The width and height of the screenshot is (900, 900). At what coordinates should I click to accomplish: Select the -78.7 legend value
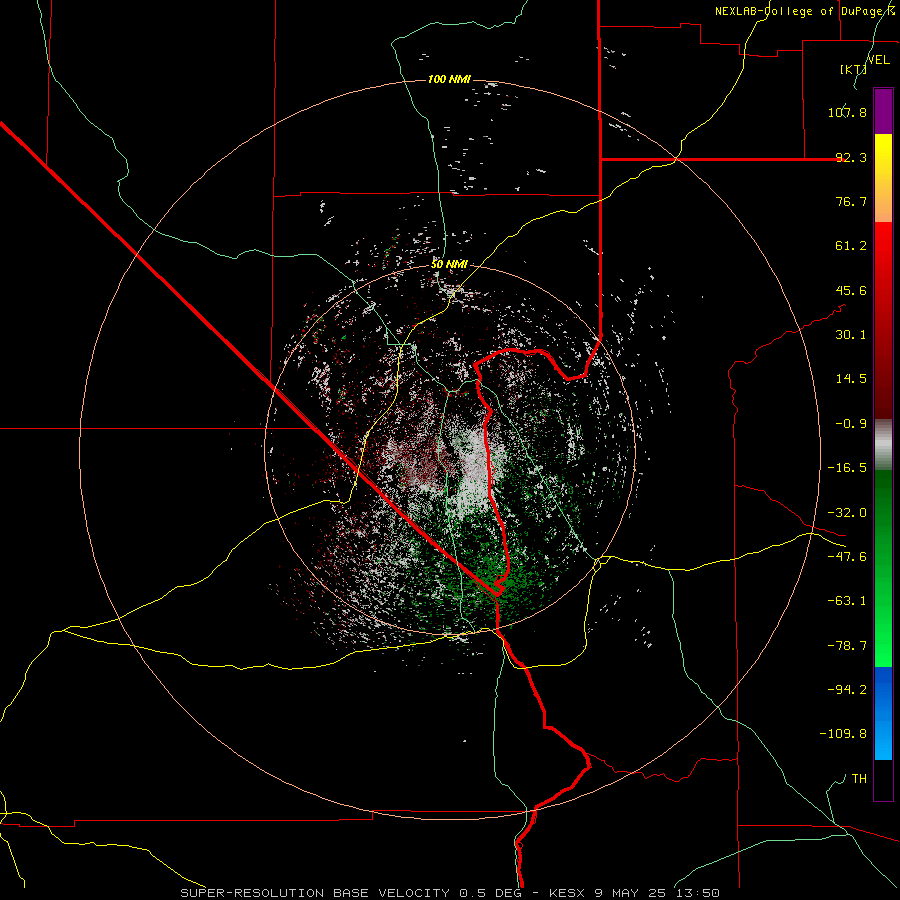click(x=847, y=646)
